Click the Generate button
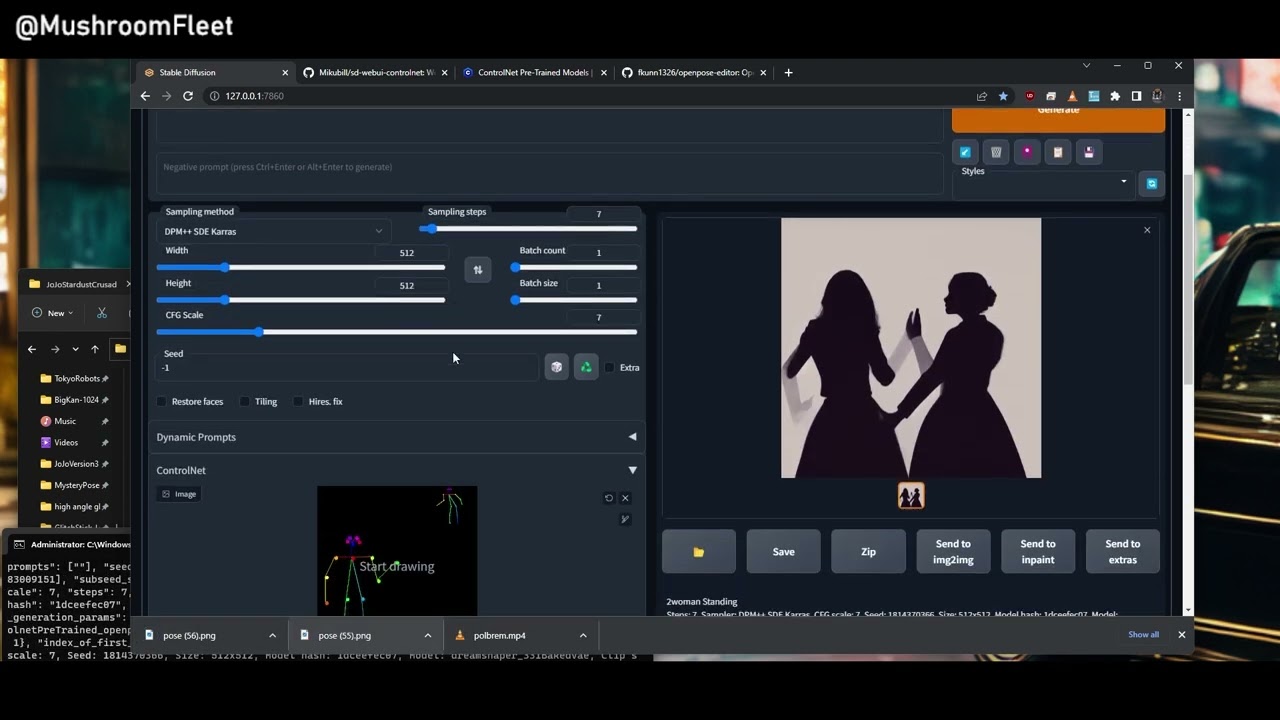 tap(1058, 121)
